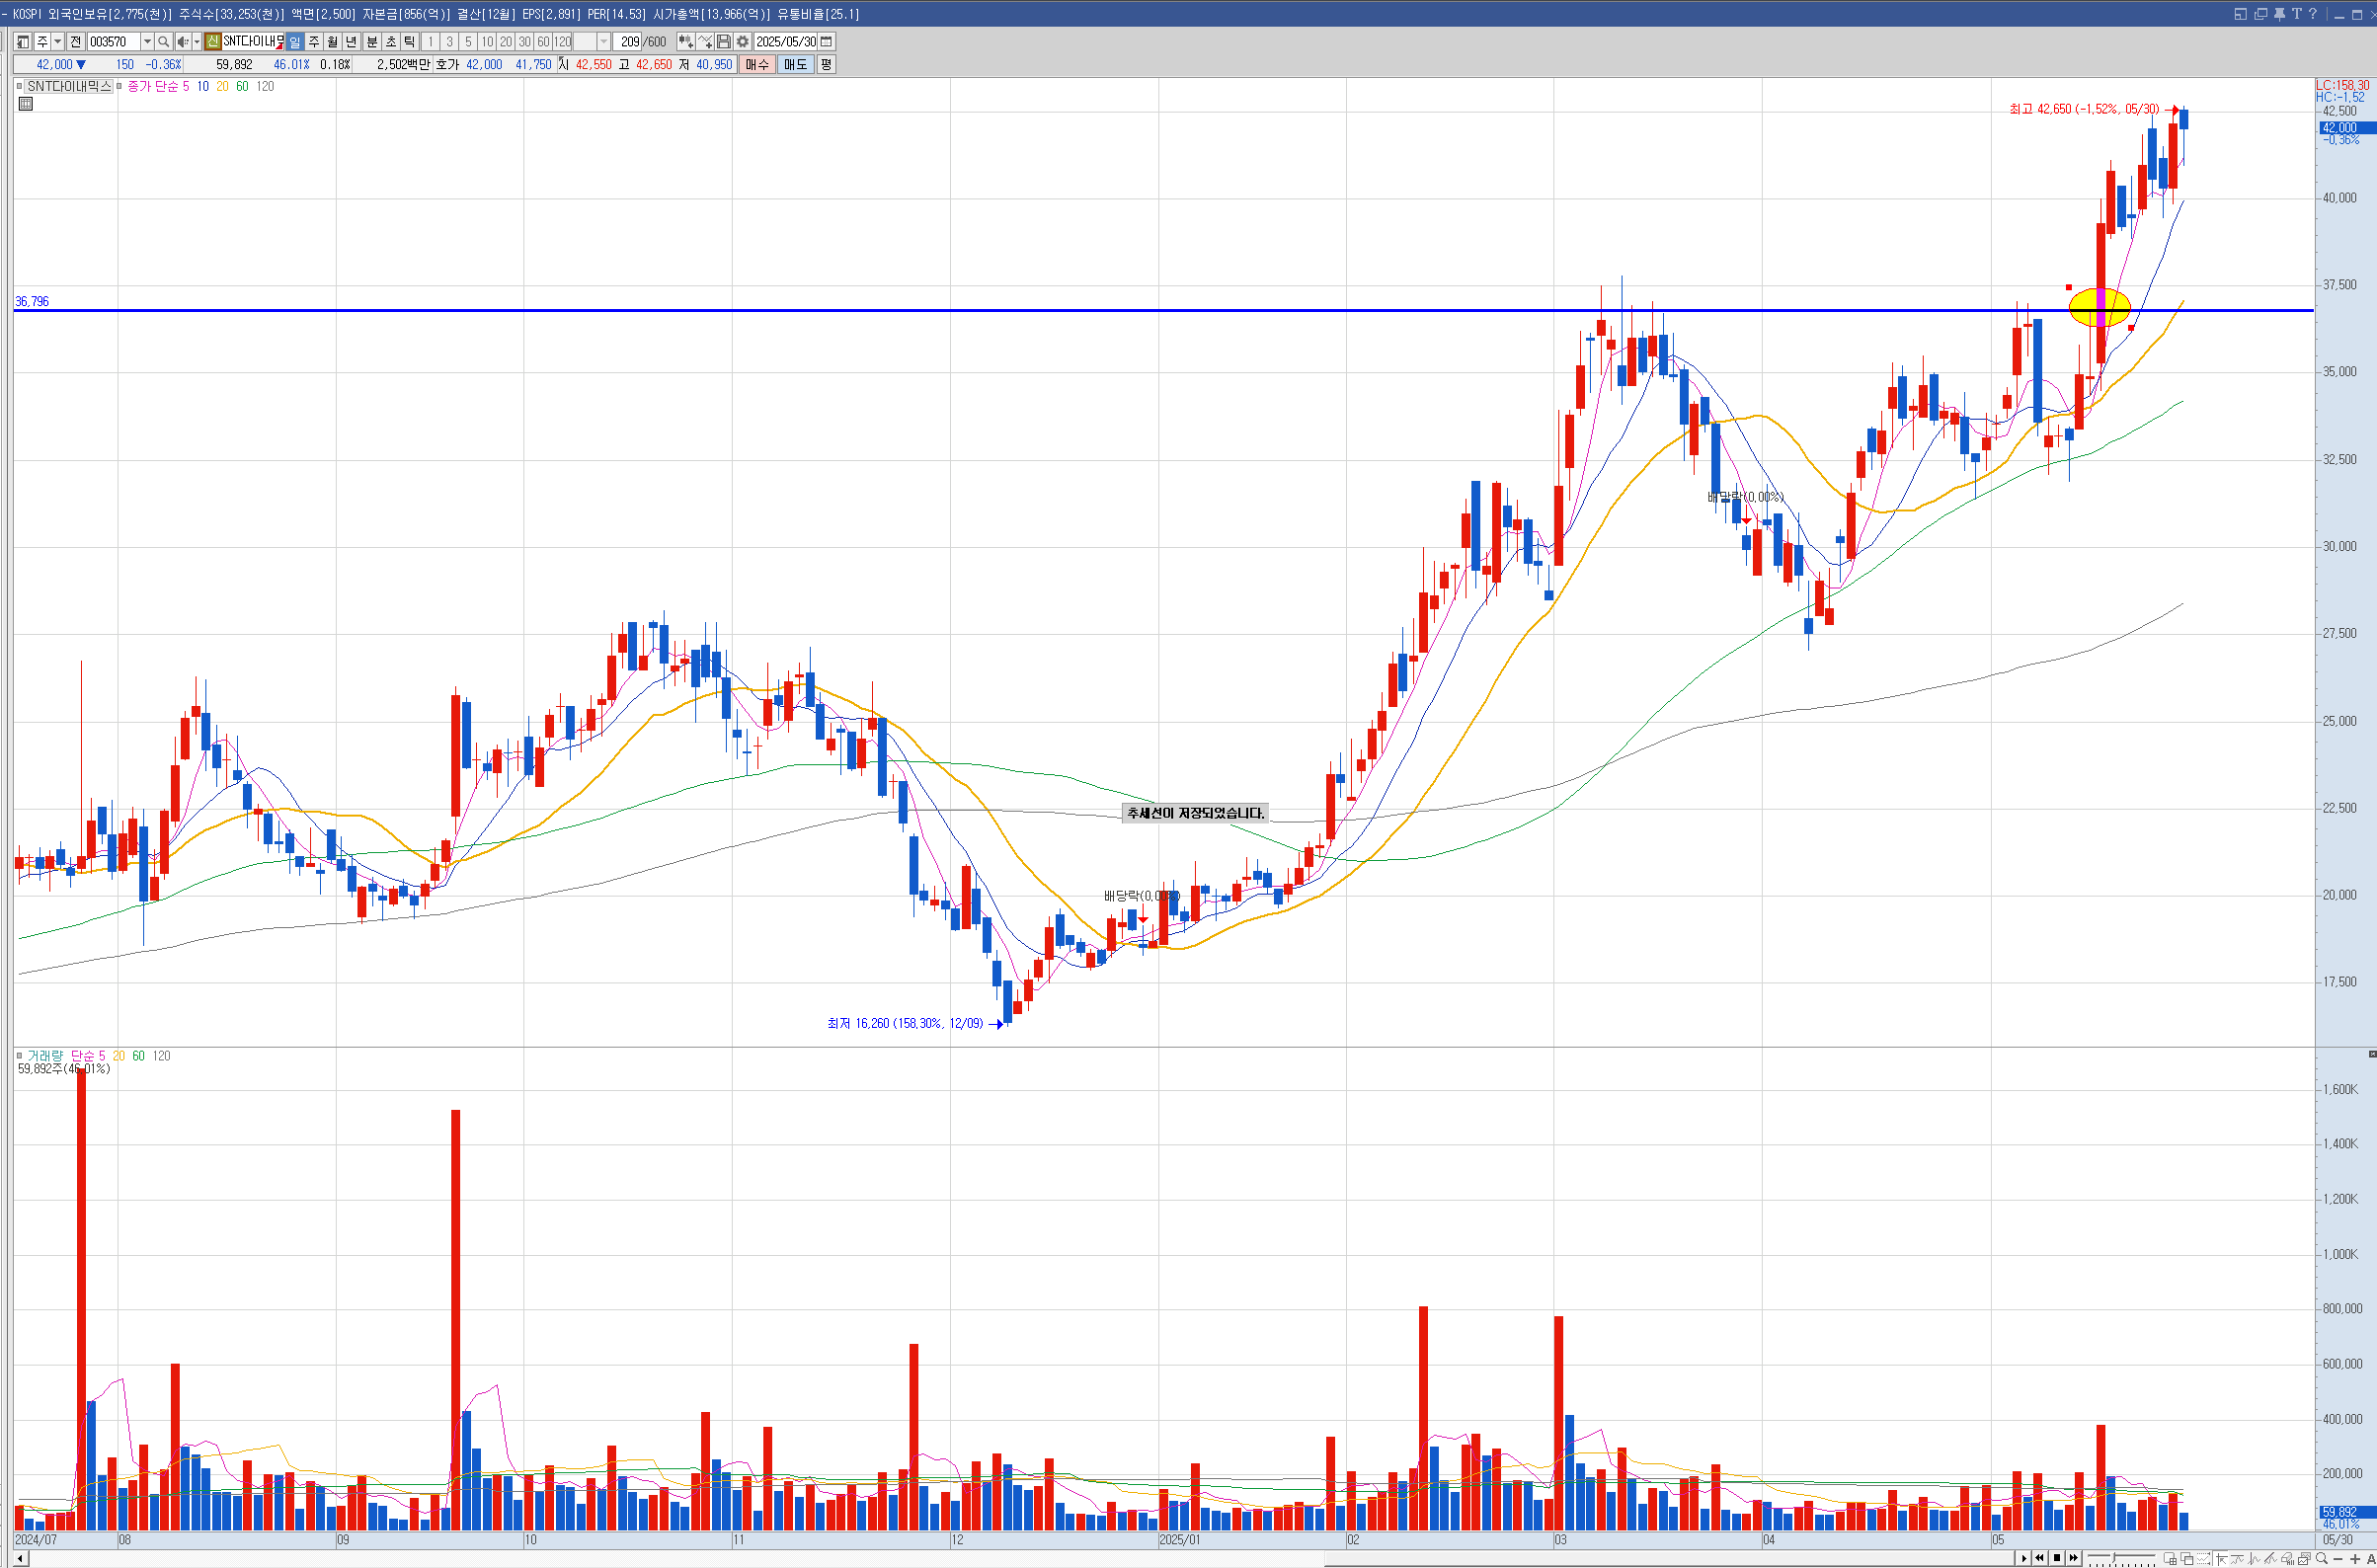Open the dropdown next to the first 주 button
The image size is (2377, 1568).
58,42
